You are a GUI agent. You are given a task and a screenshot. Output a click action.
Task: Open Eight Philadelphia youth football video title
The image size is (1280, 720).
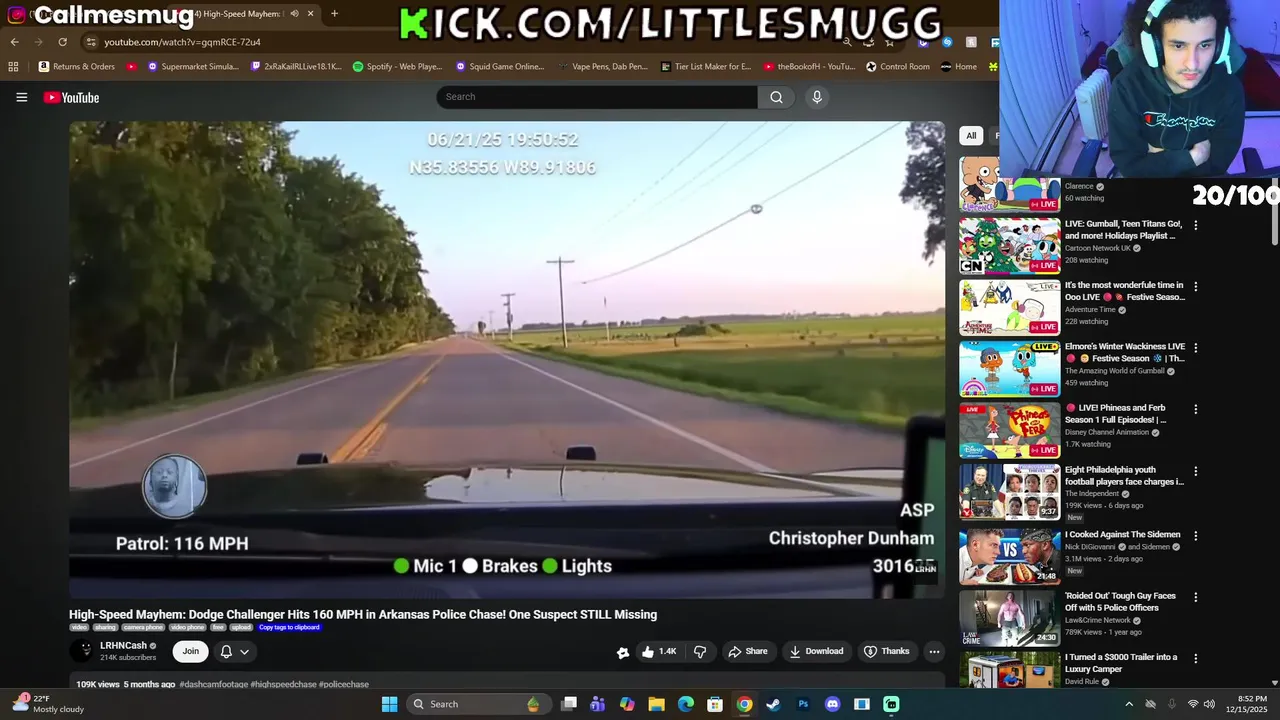pos(1124,476)
